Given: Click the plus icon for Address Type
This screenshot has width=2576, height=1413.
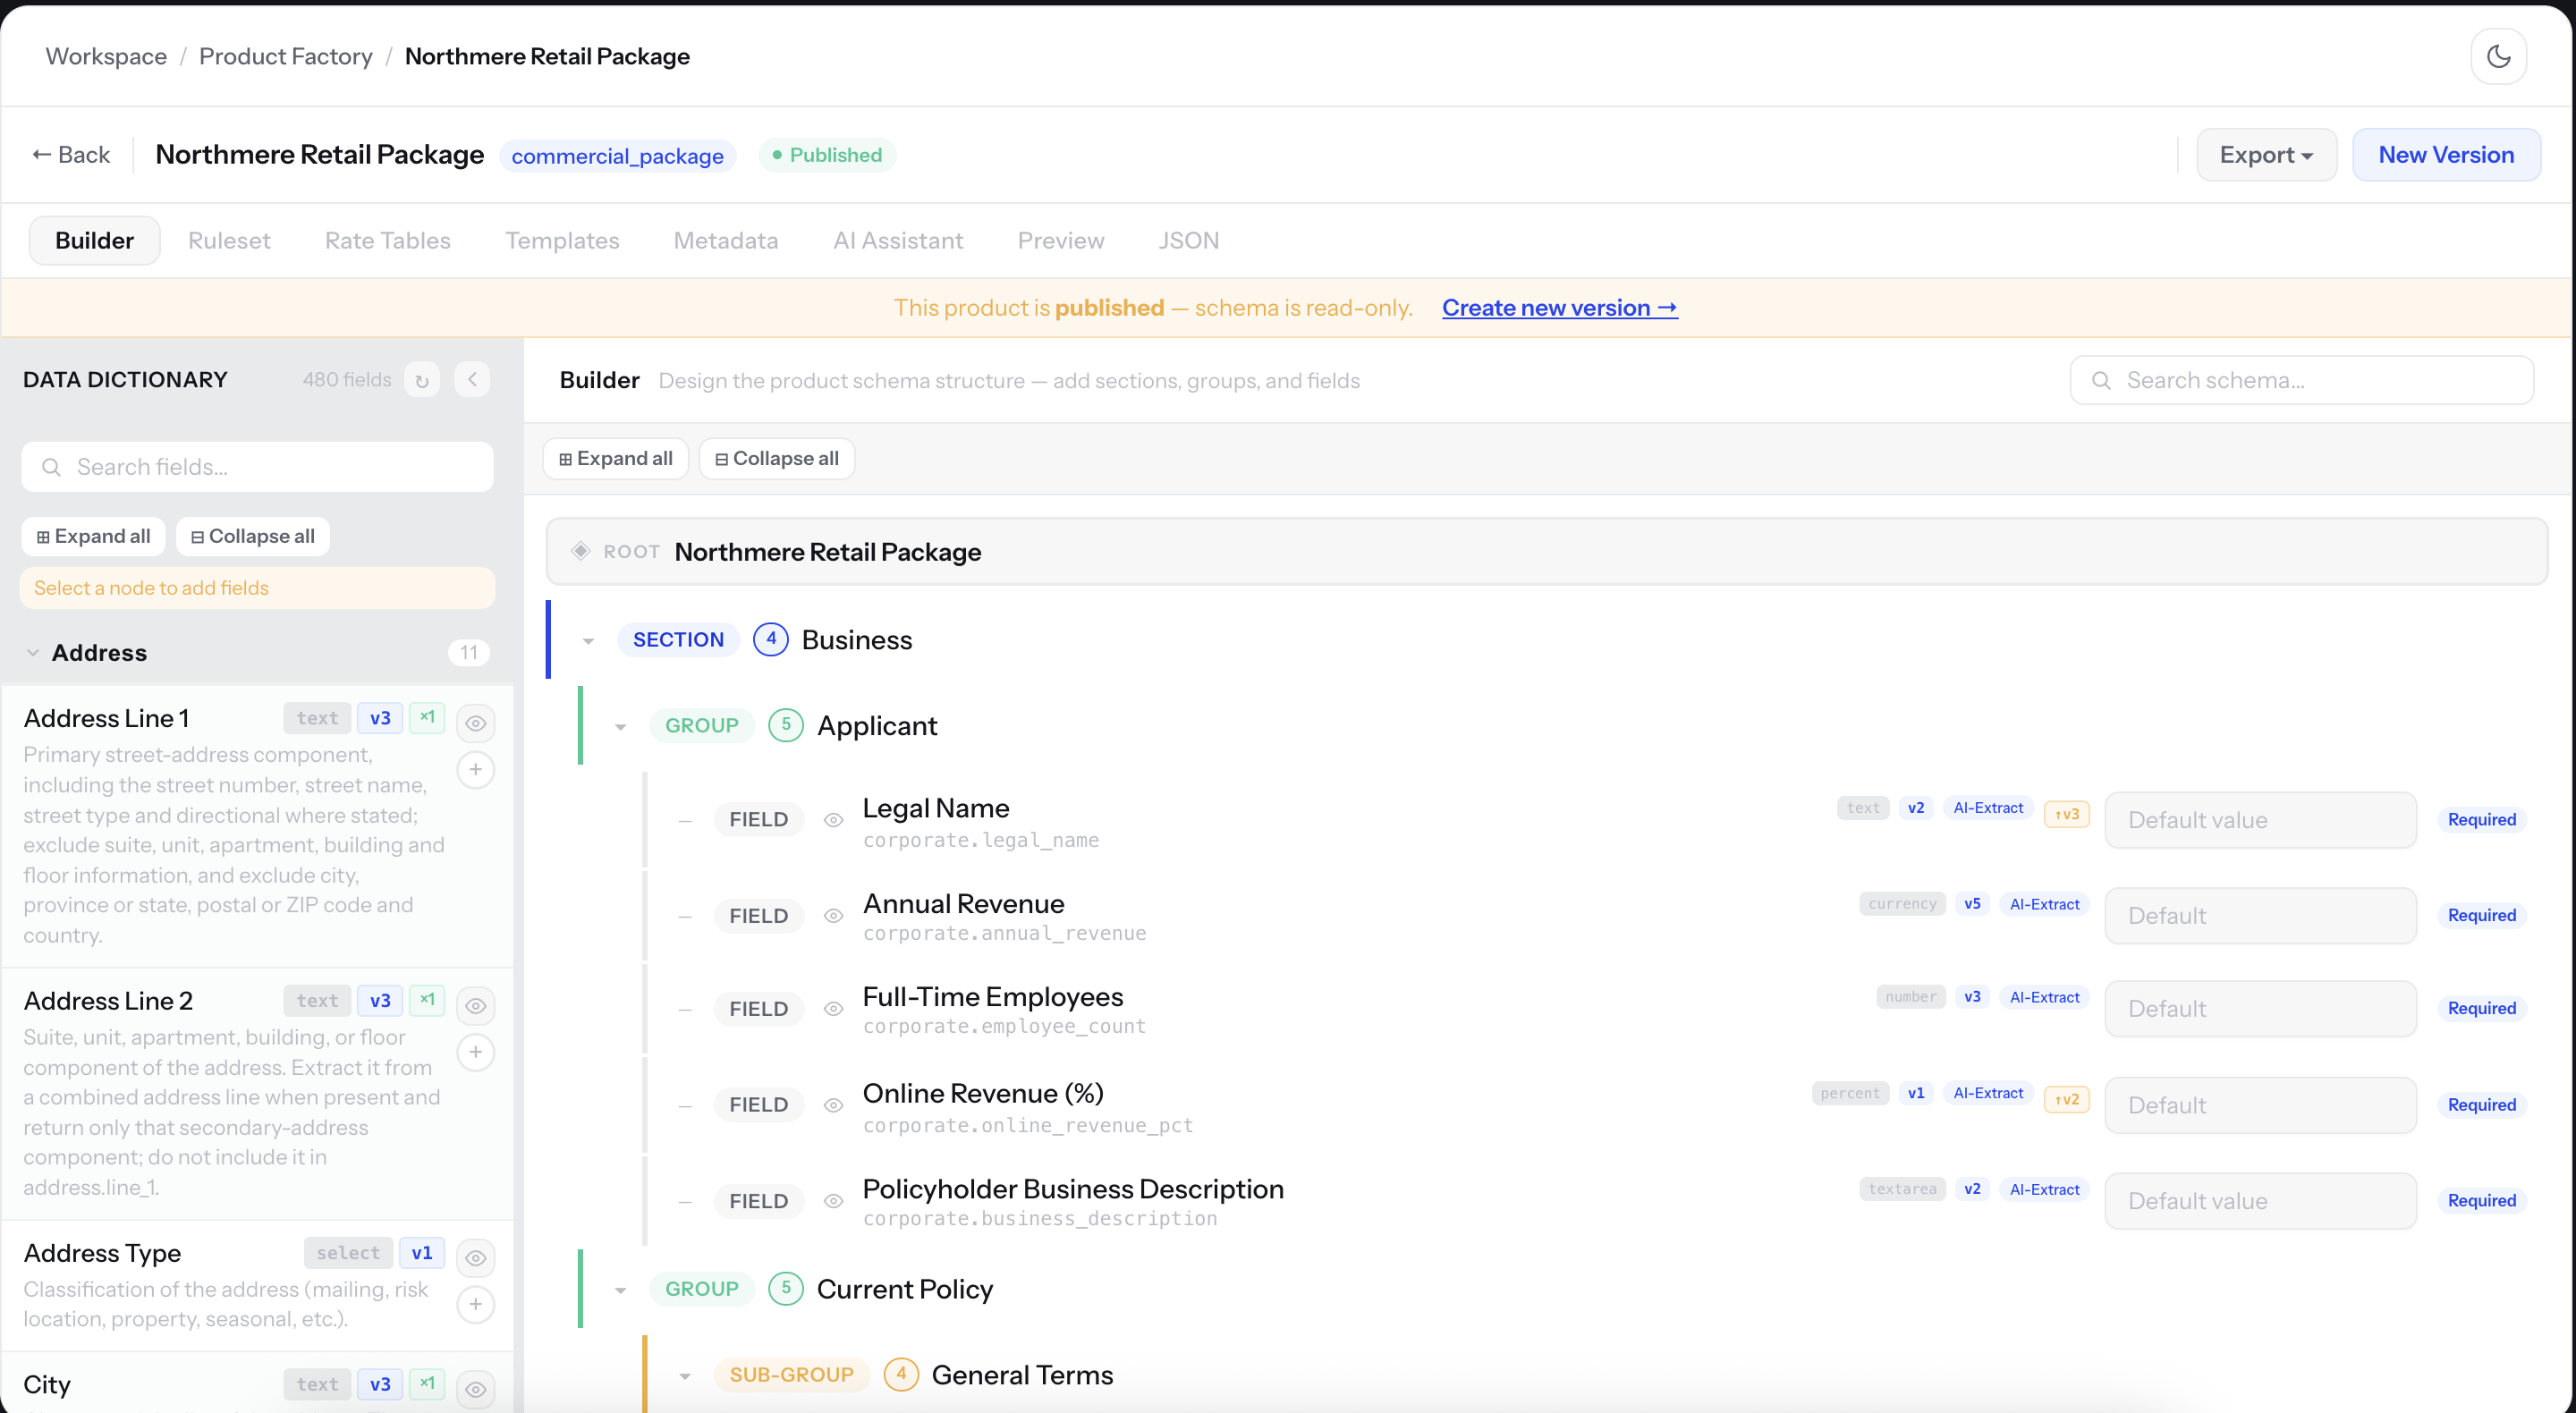Looking at the screenshot, I should click(476, 1304).
